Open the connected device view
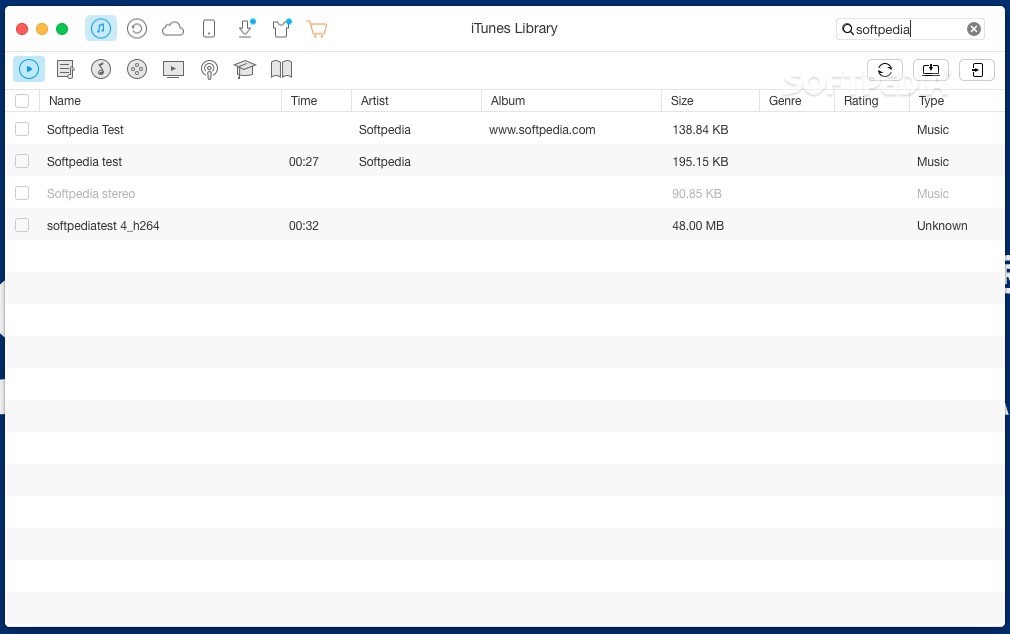The height and width of the screenshot is (634, 1010). [209, 28]
